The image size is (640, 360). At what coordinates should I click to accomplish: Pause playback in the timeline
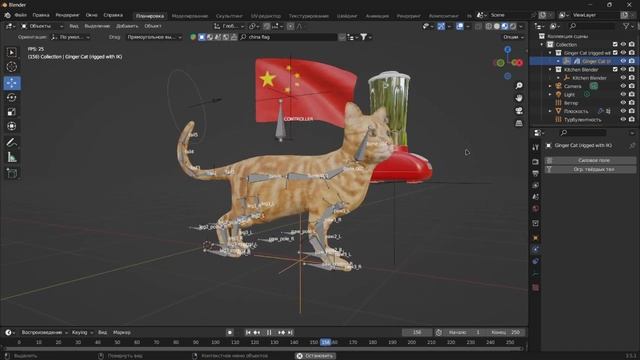(269, 333)
